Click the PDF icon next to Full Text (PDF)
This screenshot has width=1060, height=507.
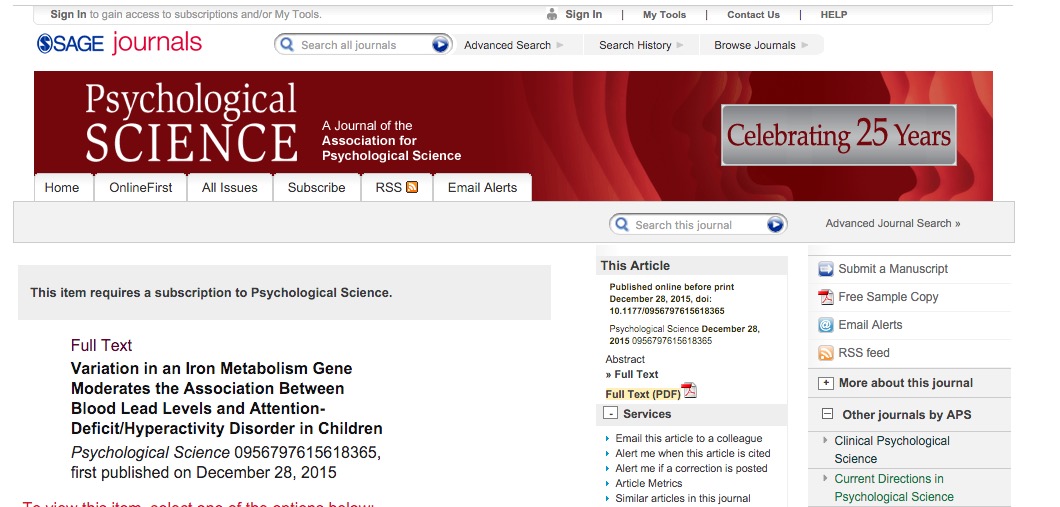[689, 391]
